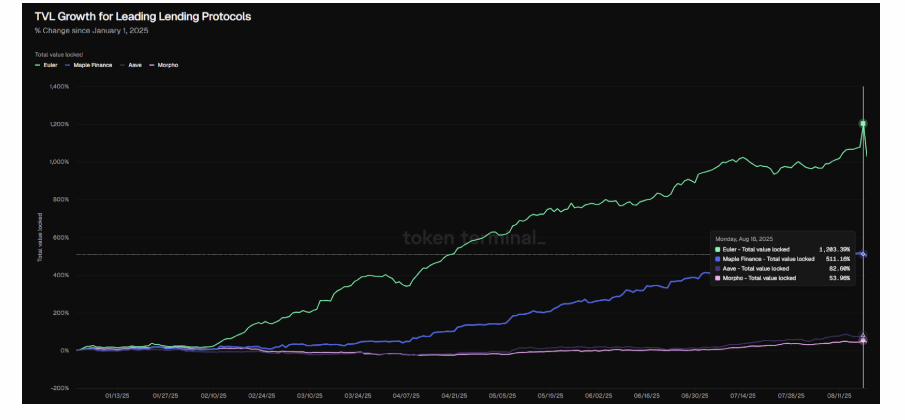Click the '05/05/25' x-axis date
The image size is (905, 420).
pyautogui.click(x=501, y=396)
